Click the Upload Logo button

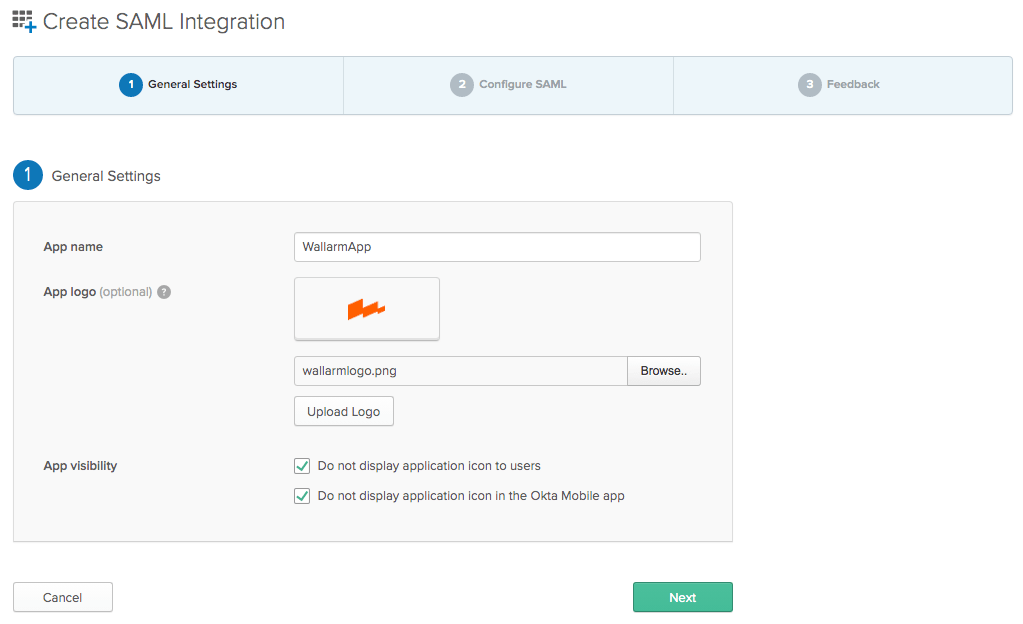point(344,412)
